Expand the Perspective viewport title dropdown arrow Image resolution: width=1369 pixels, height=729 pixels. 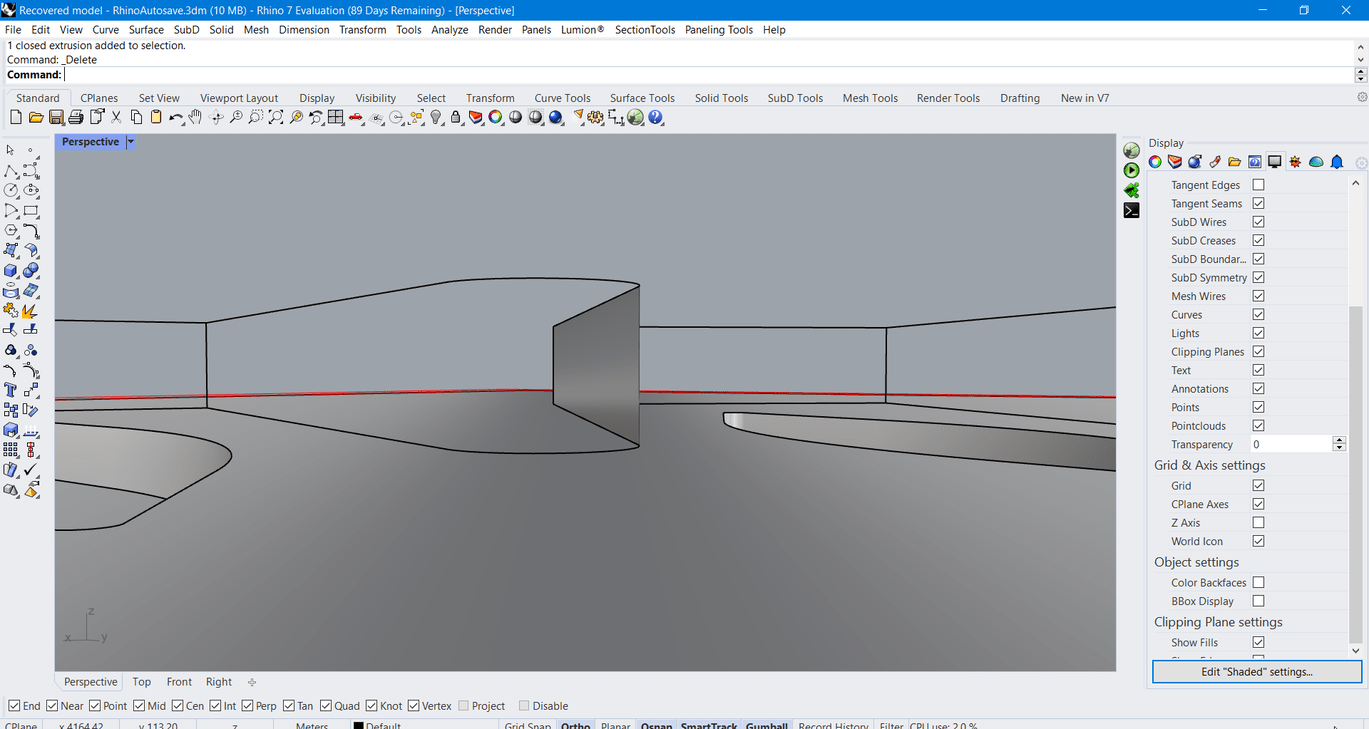(x=130, y=142)
